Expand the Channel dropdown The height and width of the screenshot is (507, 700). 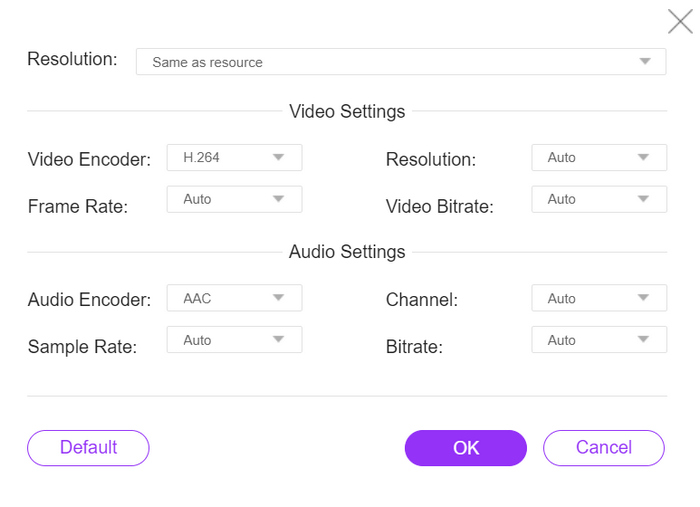point(599,298)
